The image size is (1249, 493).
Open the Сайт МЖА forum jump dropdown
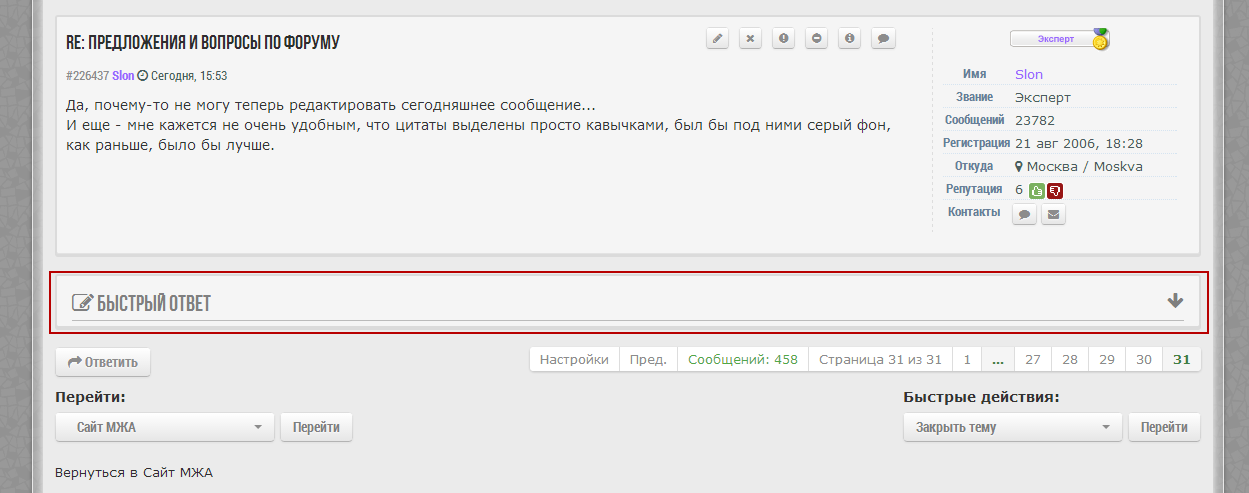point(165,427)
